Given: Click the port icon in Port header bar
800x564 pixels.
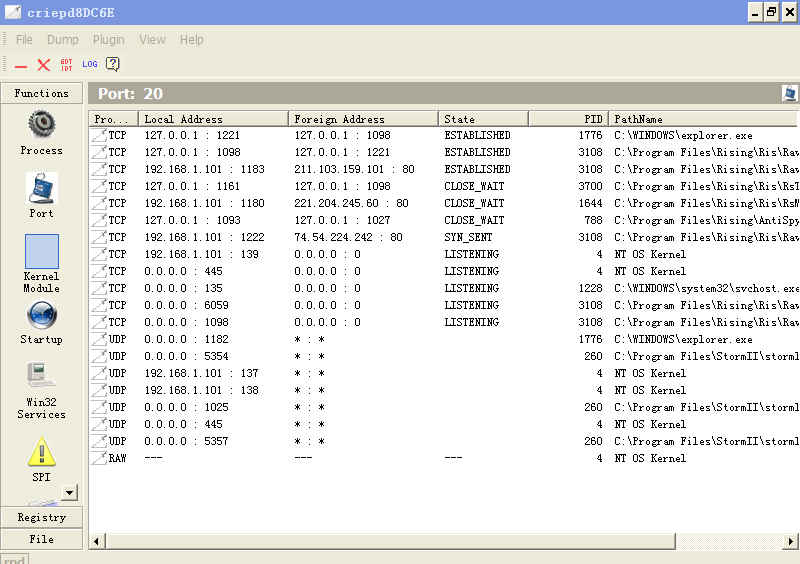Looking at the screenshot, I should coord(789,93).
